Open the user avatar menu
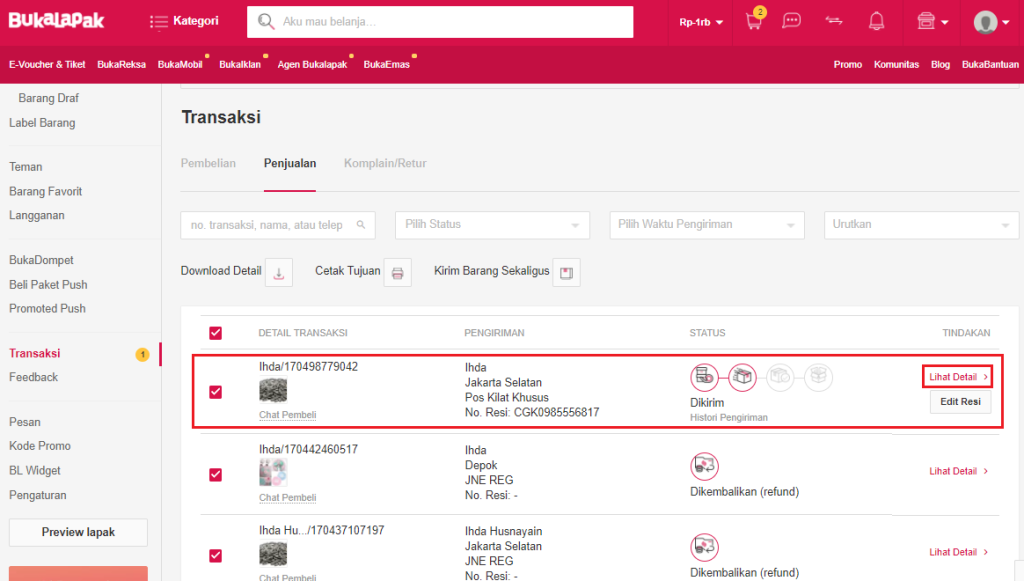This screenshot has width=1024, height=581. coord(991,22)
